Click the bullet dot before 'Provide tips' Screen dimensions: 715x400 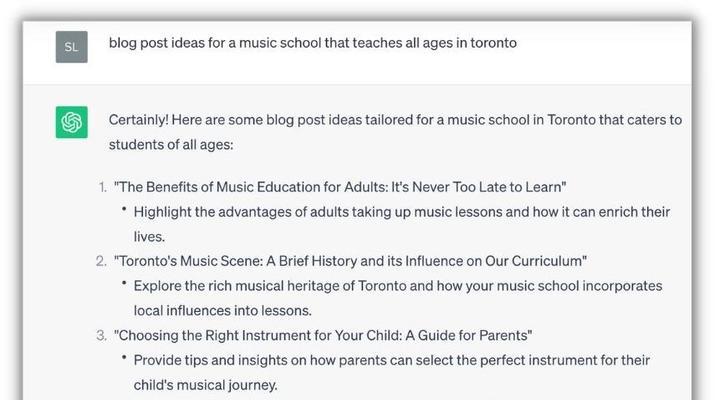124,357
